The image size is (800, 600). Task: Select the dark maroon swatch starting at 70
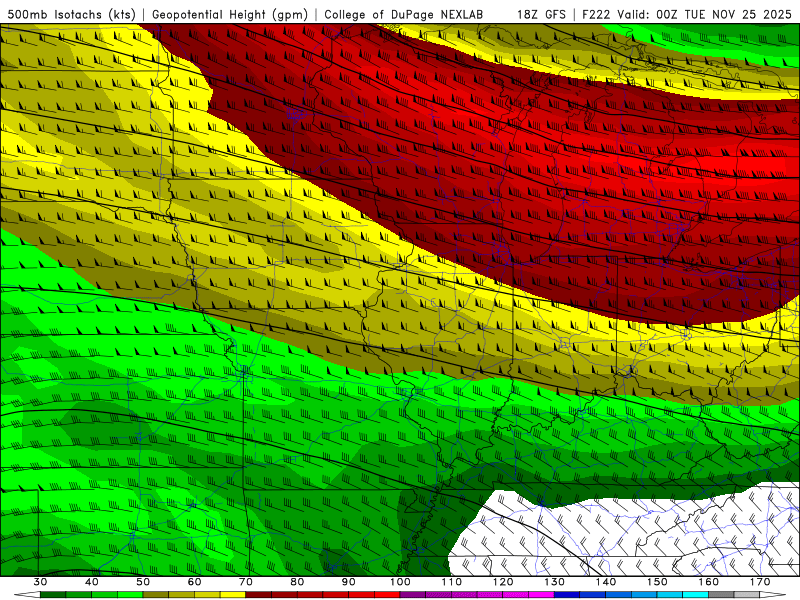pyautogui.click(x=259, y=595)
